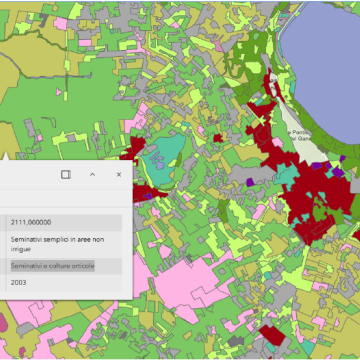Click the label text on the white map polygon
The width and height of the screenshot is (360, 360).
(300, 135)
